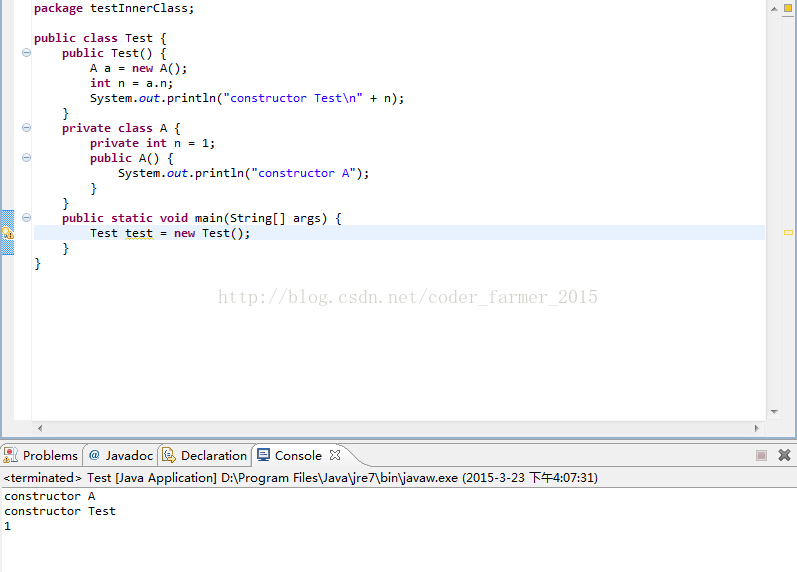The width and height of the screenshot is (797, 572).
Task: Click editor vertical scrollbar down arrow
Action: click(774, 412)
